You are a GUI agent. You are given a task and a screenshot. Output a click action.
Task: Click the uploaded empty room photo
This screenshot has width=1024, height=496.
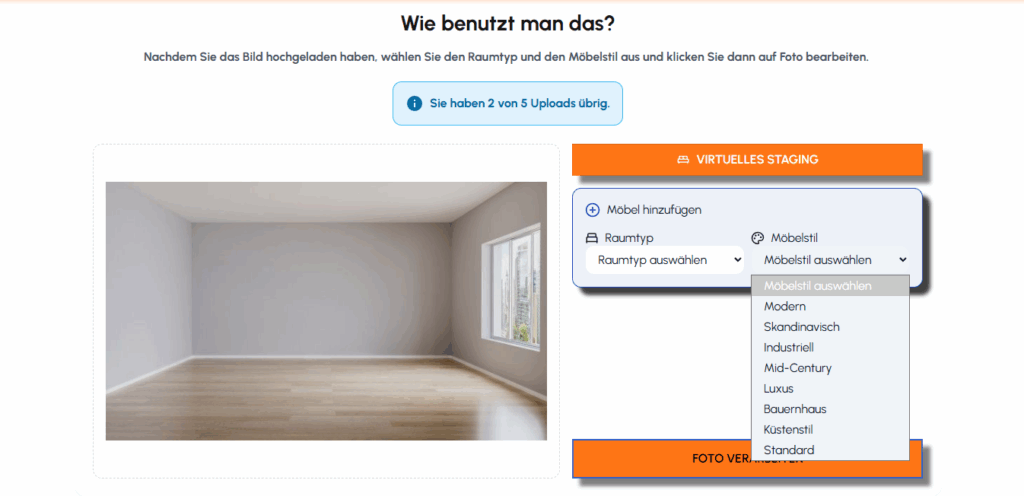[x=327, y=311]
